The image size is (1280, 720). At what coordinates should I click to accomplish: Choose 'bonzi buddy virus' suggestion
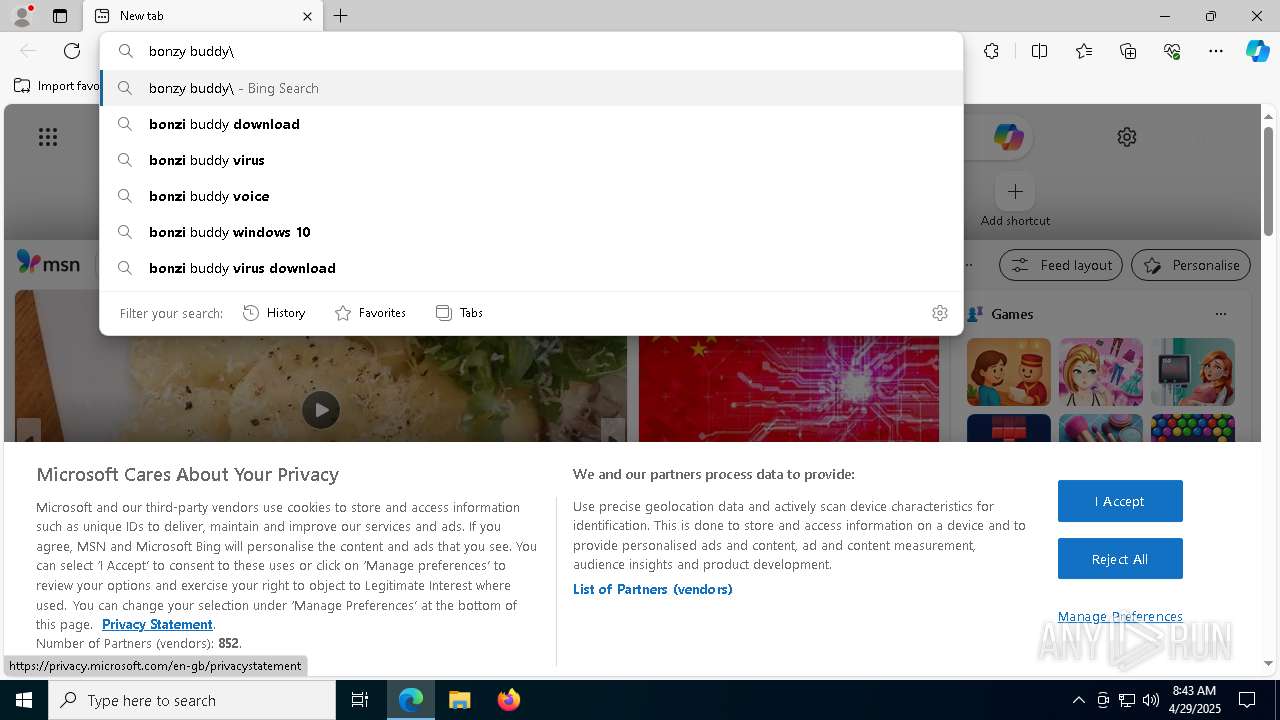click(x=531, y=160)
